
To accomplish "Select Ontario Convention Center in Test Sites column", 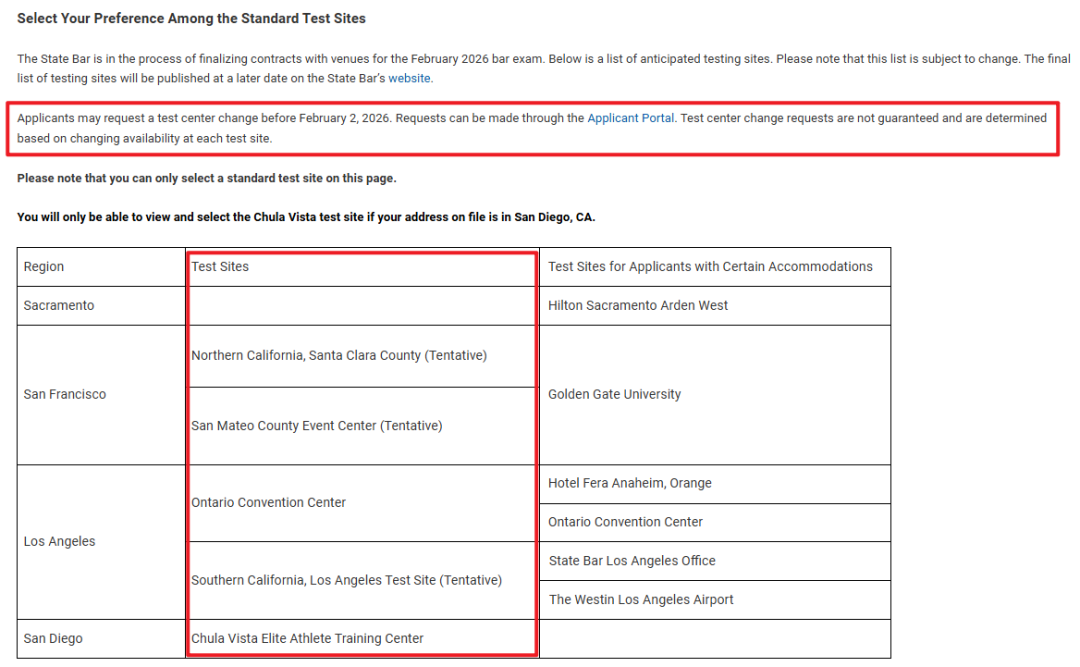I will [268, 502].
